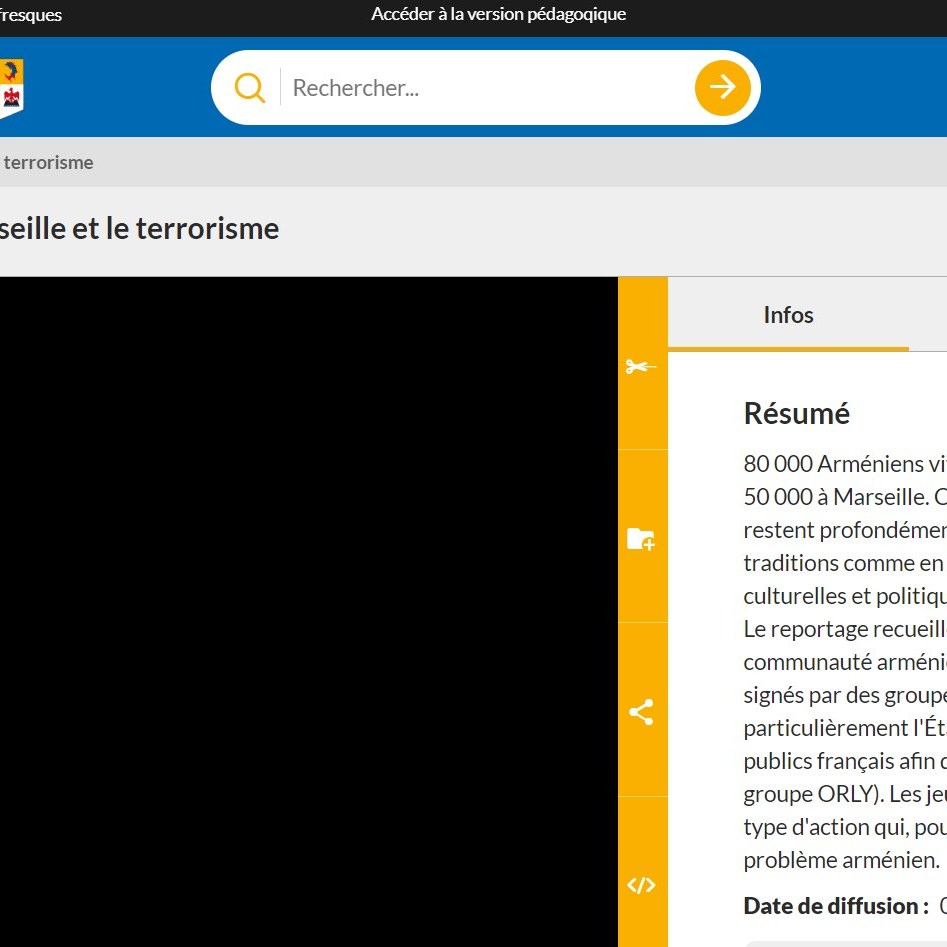The width and height of the screenshot is (947, 947).
Task: Click text line '50 000 à Marseille'
Action: click(x=845, y=497)
